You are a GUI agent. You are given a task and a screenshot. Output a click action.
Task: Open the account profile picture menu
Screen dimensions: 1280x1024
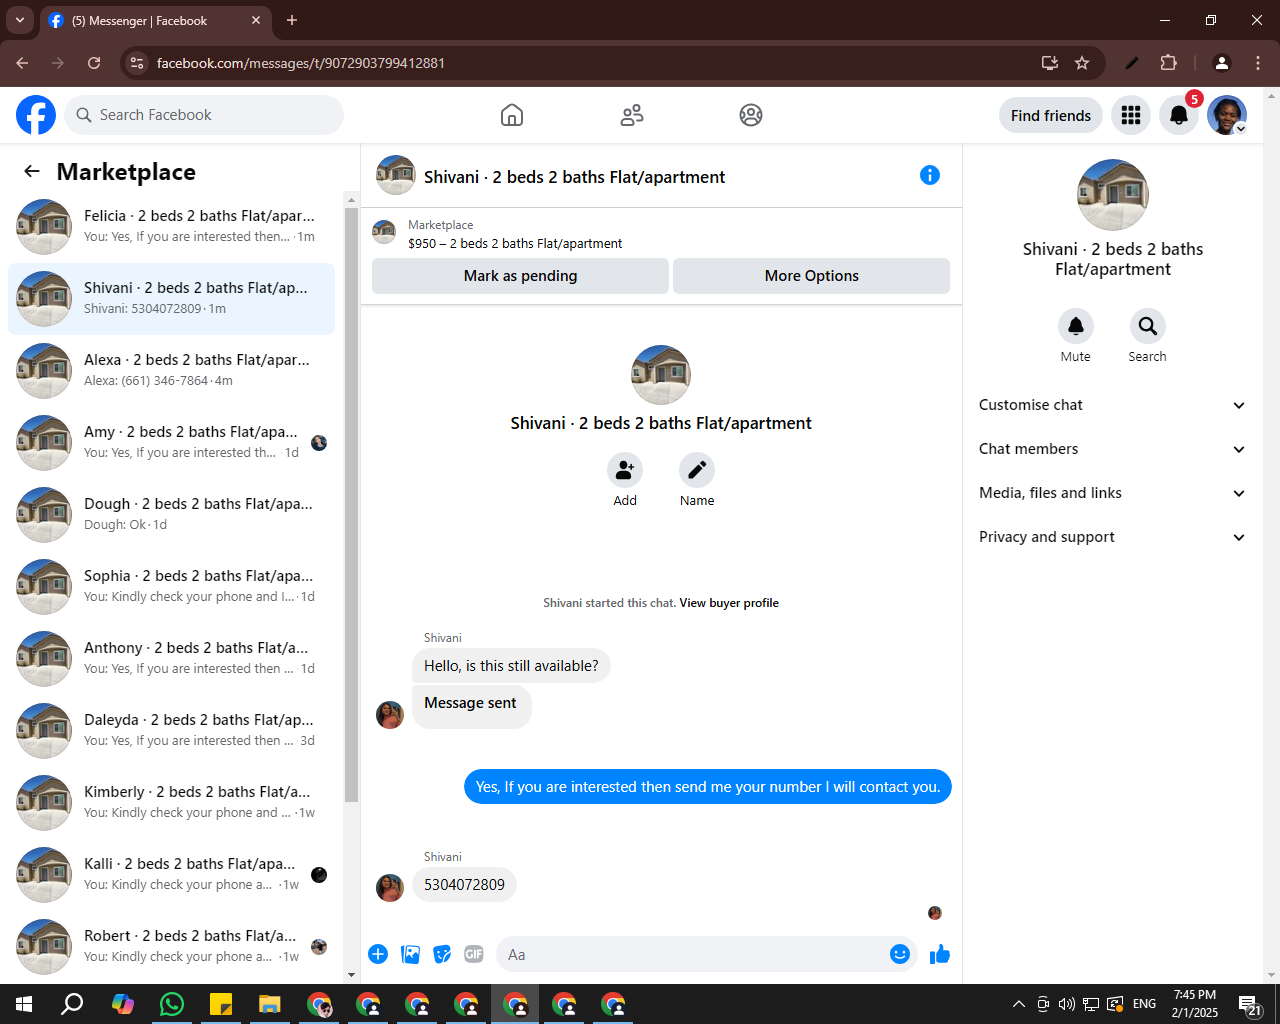tap(1227, 115)
